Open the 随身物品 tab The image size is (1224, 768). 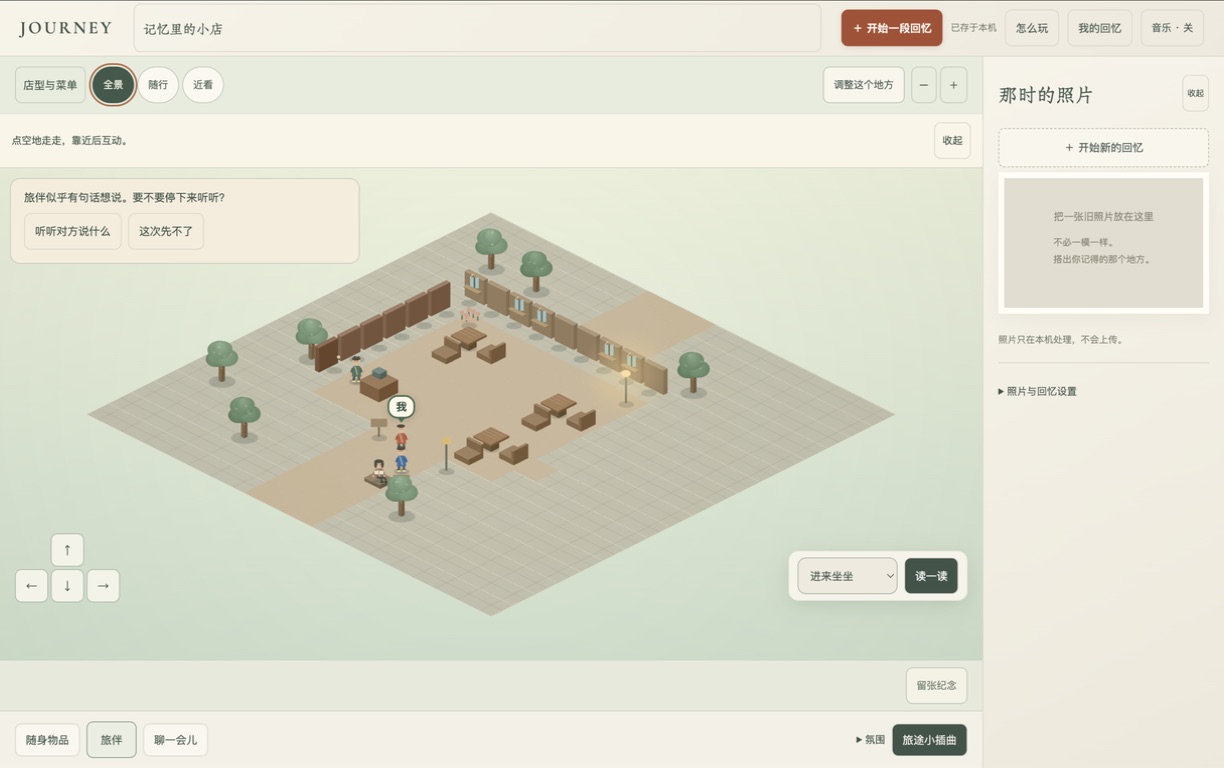point(47,740)
